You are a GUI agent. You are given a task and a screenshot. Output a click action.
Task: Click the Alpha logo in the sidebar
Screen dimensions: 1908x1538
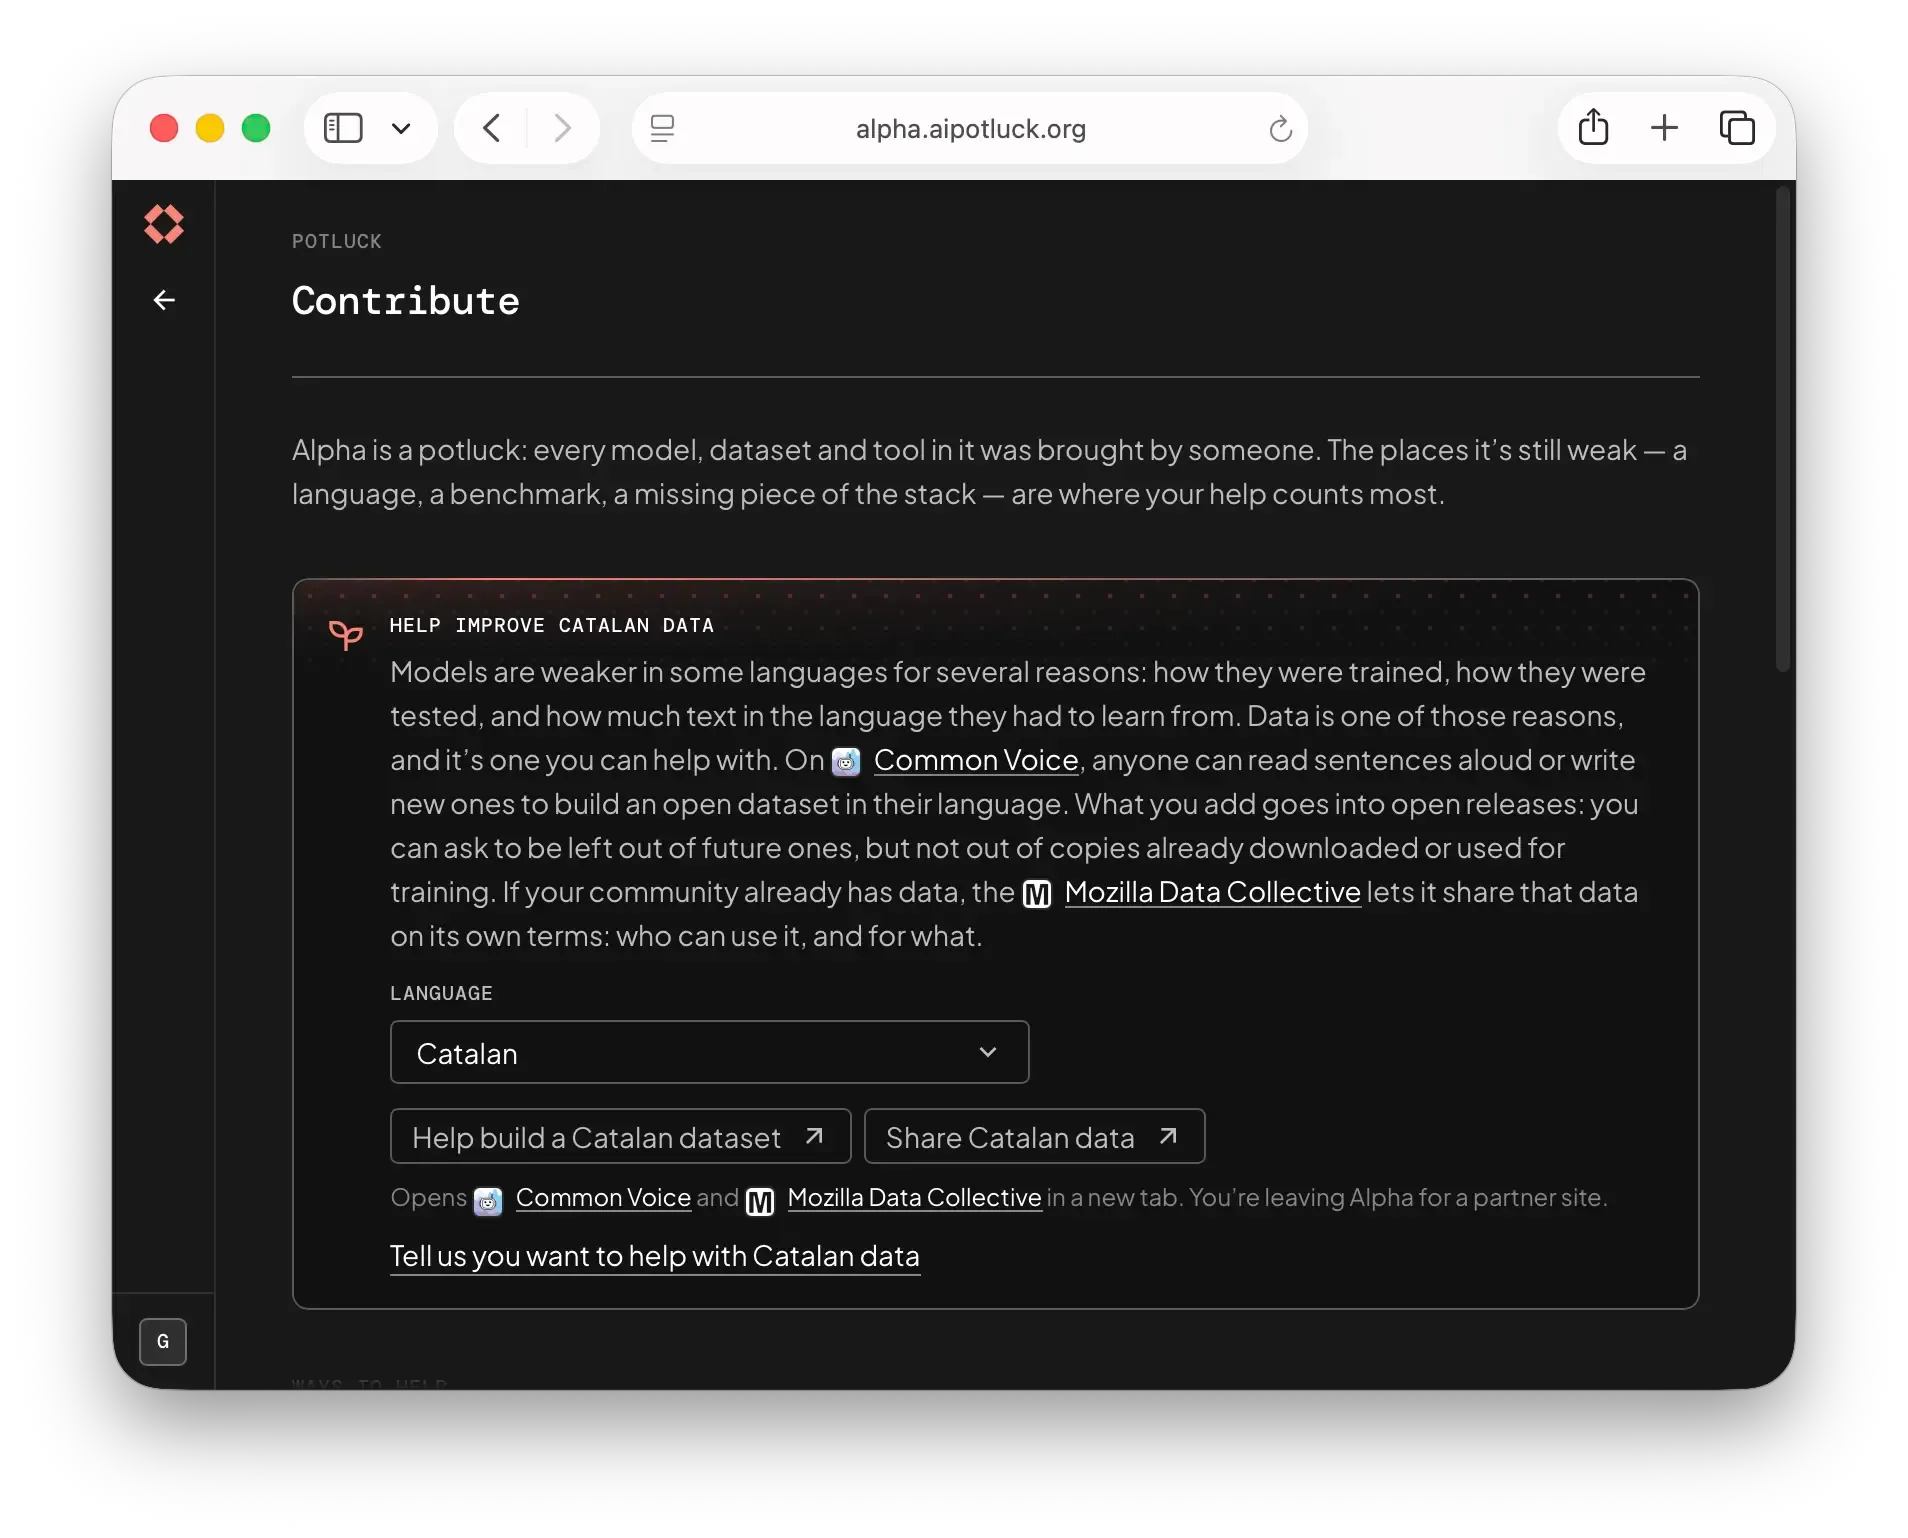click(x=164, y=224)
